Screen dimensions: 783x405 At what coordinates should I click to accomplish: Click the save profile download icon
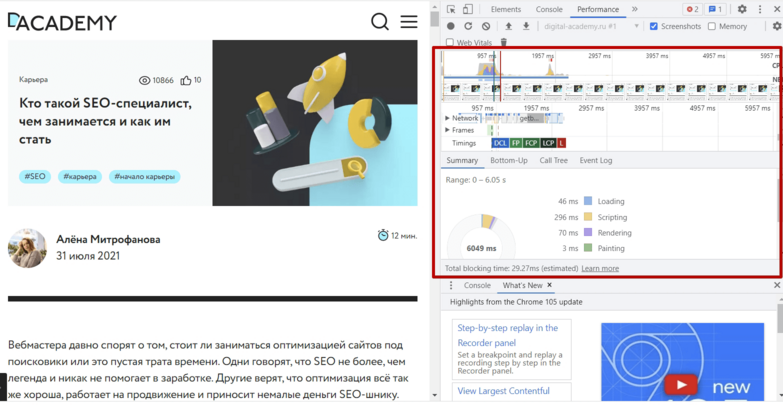click(x=526, y=26)
